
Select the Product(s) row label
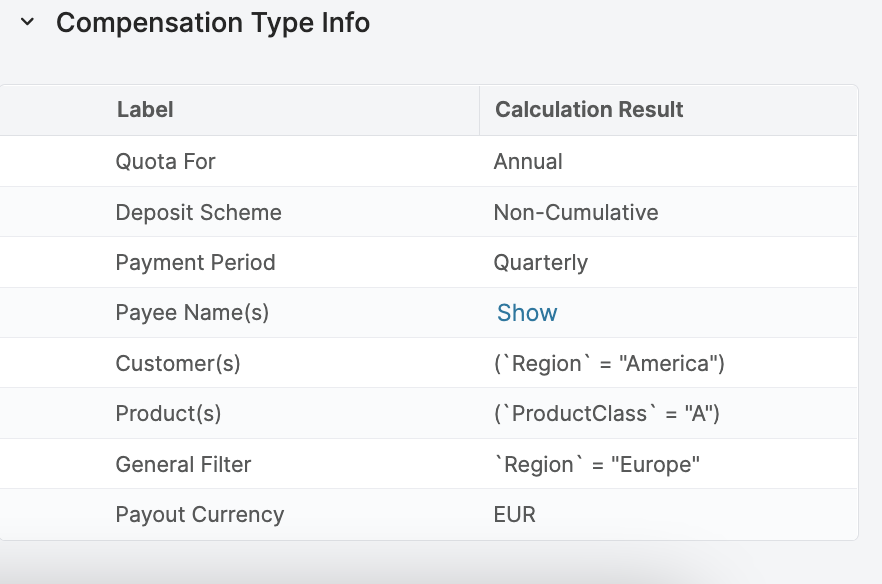(168, 414)
